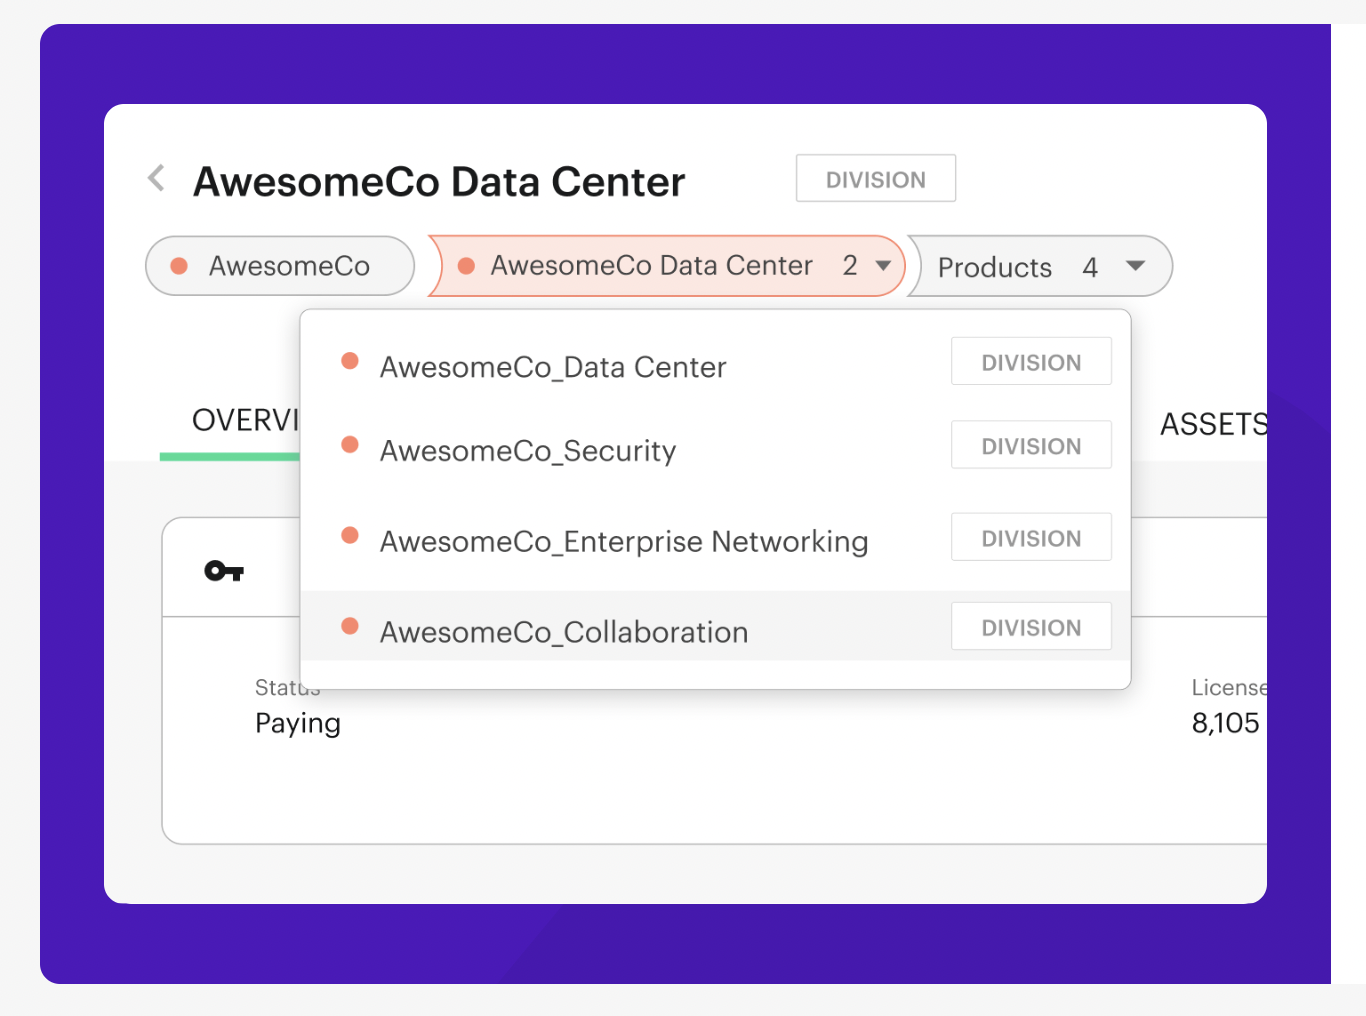Expand the AwesomeCo Data Center dropdown arrow
The width and height of the screenshot is (1366, 1016).
pyautogui.click(x=883, y=266)
